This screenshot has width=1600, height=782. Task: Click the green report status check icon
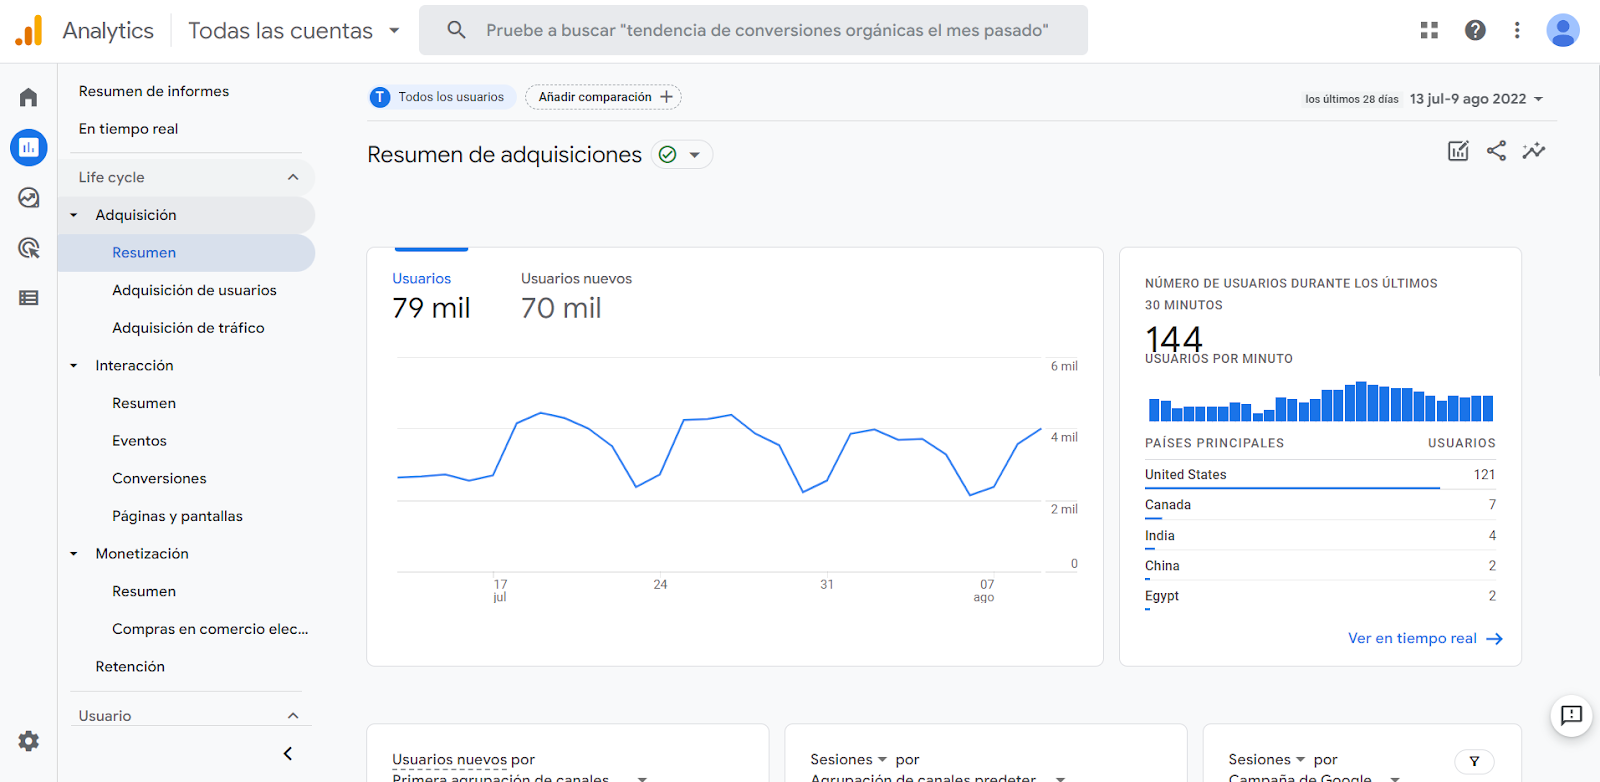668,155
